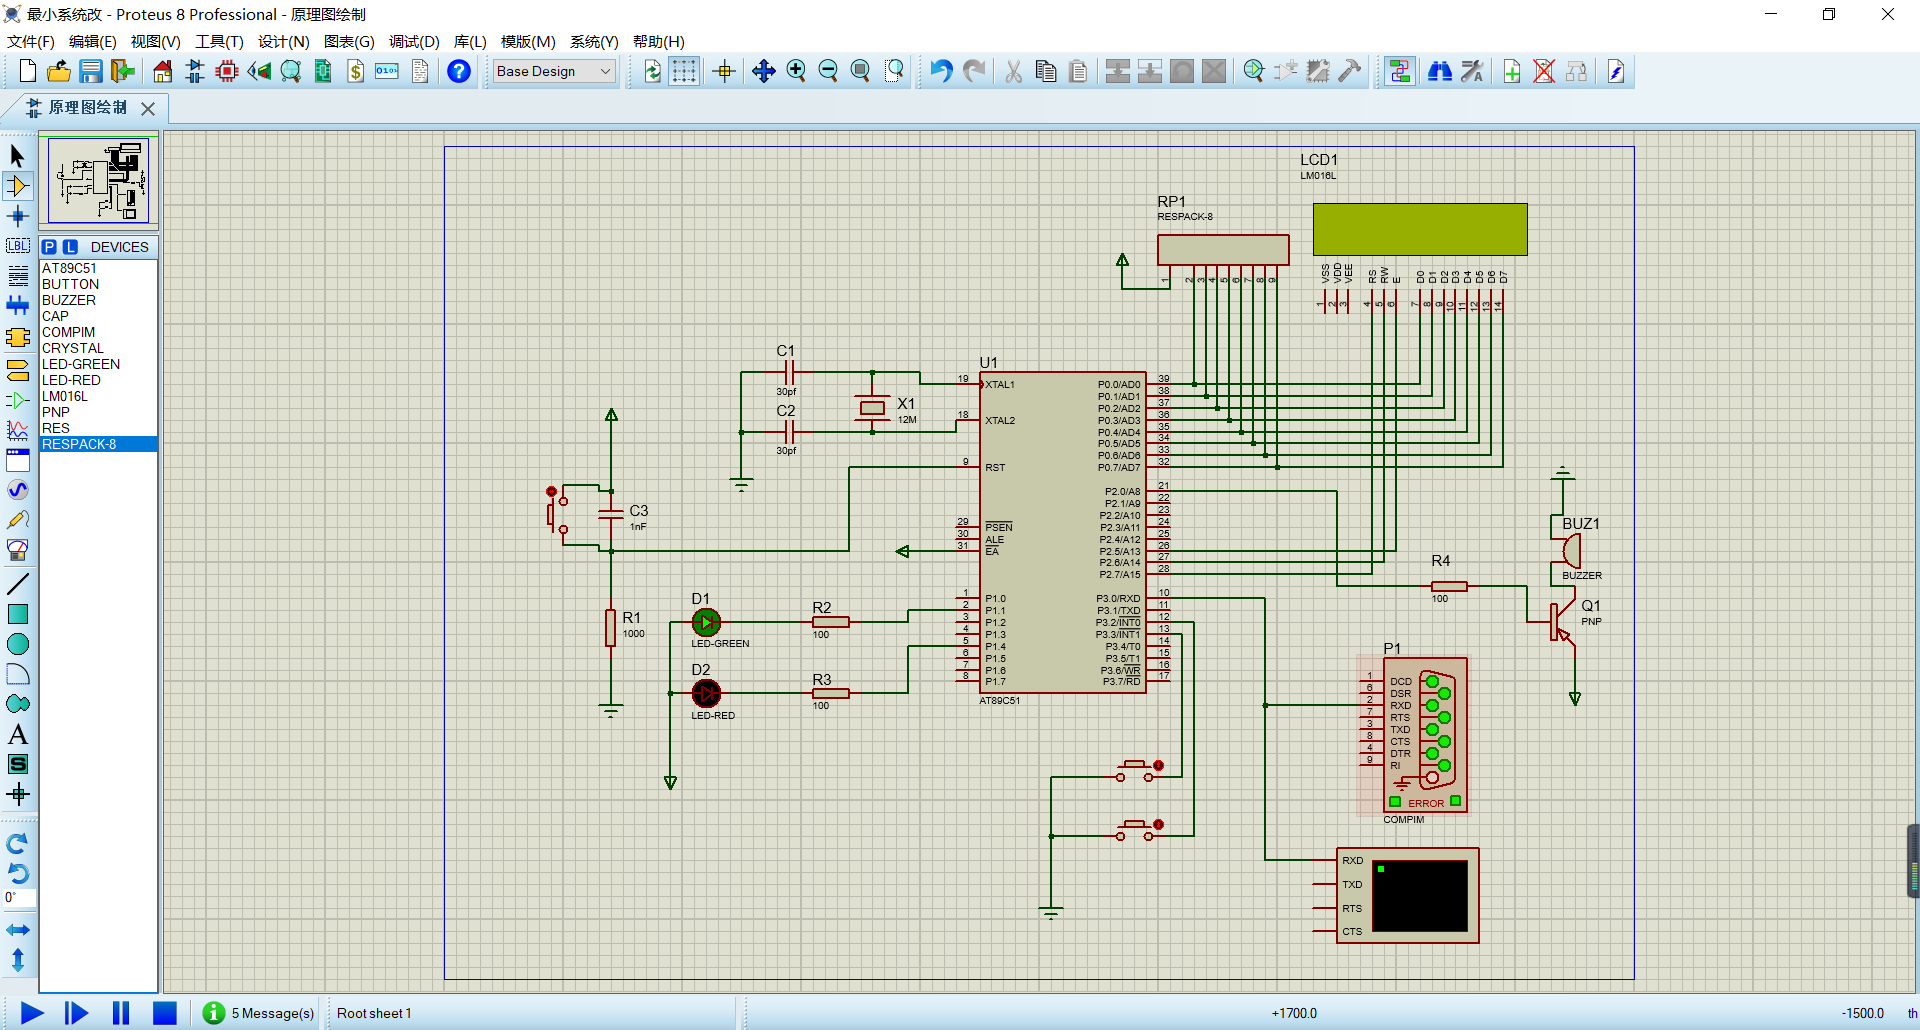The width and height of the screenshot is (1920, 1030).
Task: Choose Junction Dot mode
Action: [x=17, y=216]
